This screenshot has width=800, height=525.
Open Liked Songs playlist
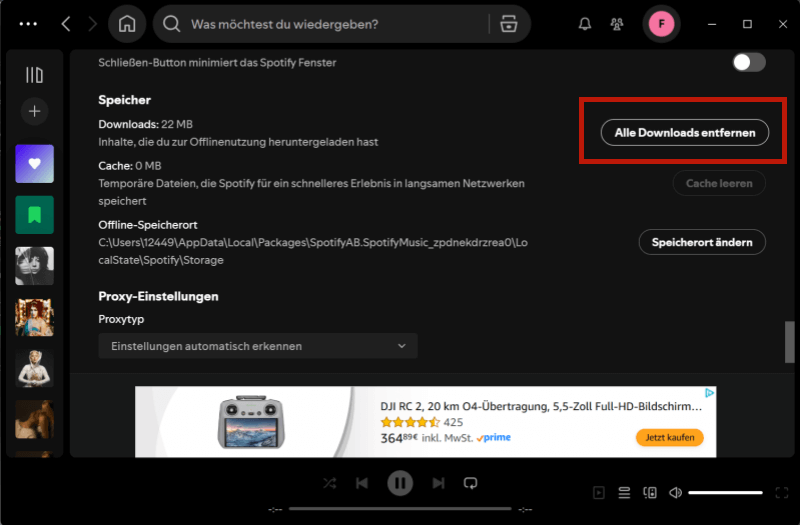pos(34,163)
